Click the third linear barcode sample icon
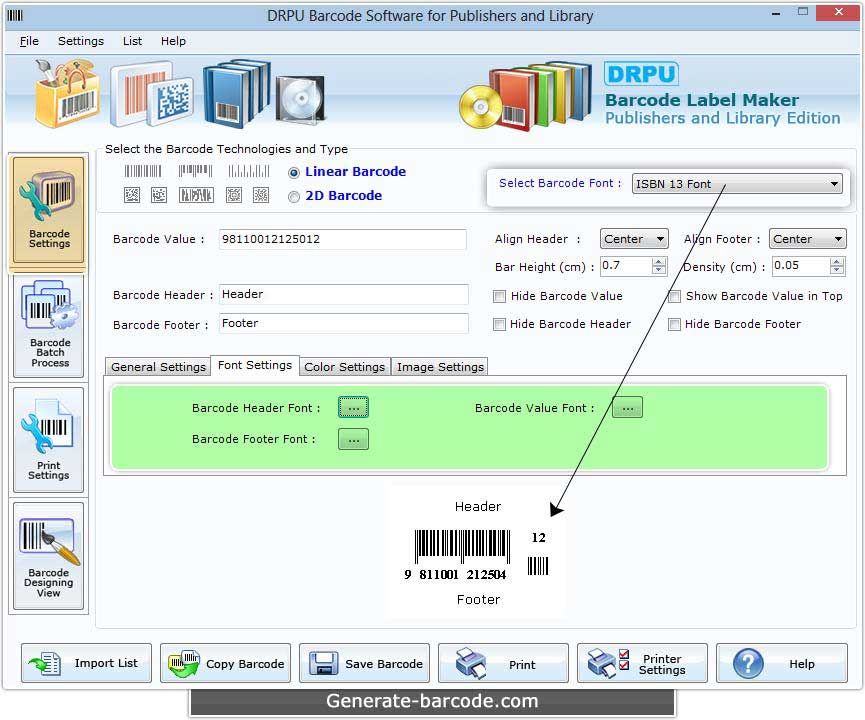Image resolution: width=865 pixels, height=720 pixels. pyautogui.click(x=249, y=171)
